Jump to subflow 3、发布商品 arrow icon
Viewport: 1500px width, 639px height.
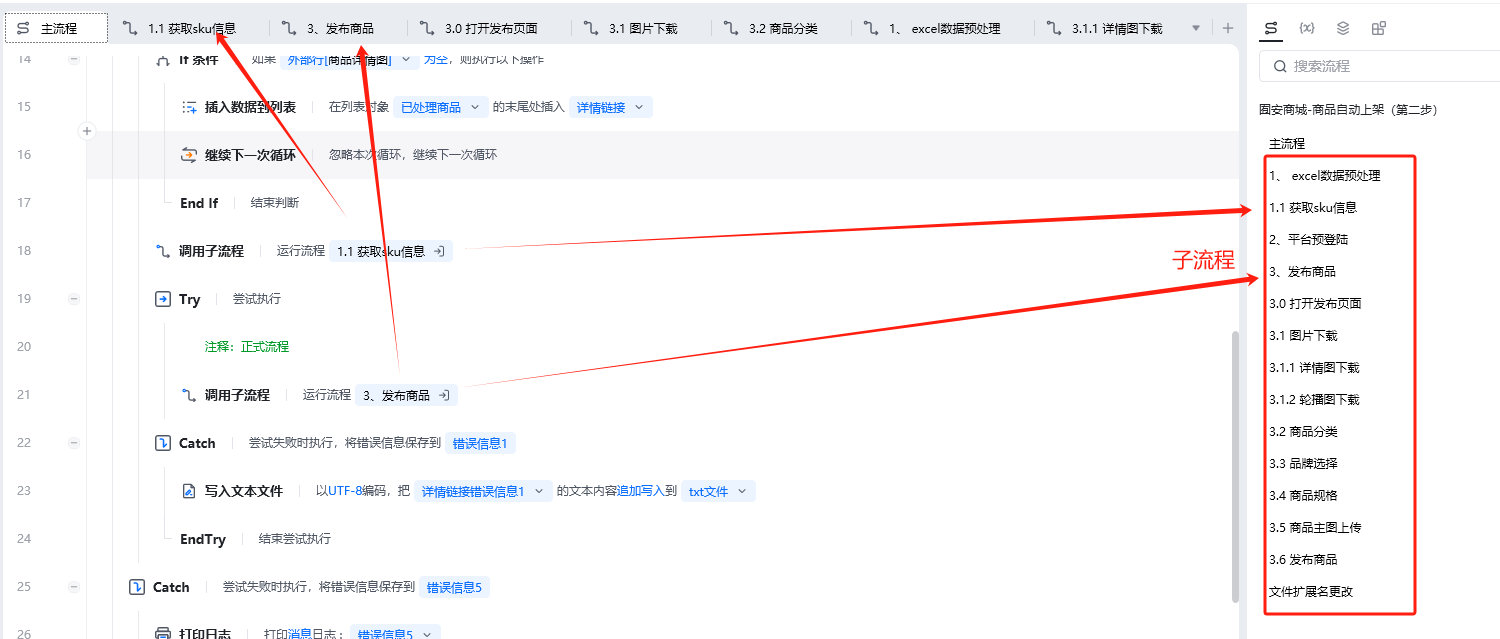click(444, 395)
